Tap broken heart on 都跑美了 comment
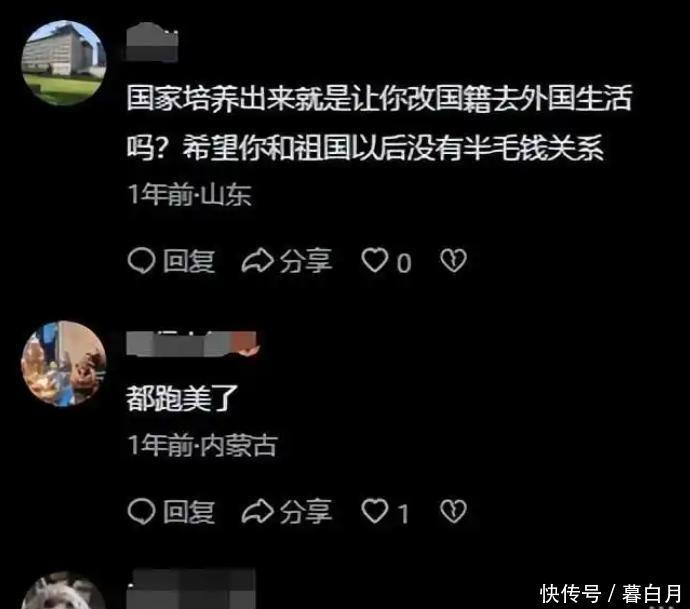 click(x=453, y=511)
